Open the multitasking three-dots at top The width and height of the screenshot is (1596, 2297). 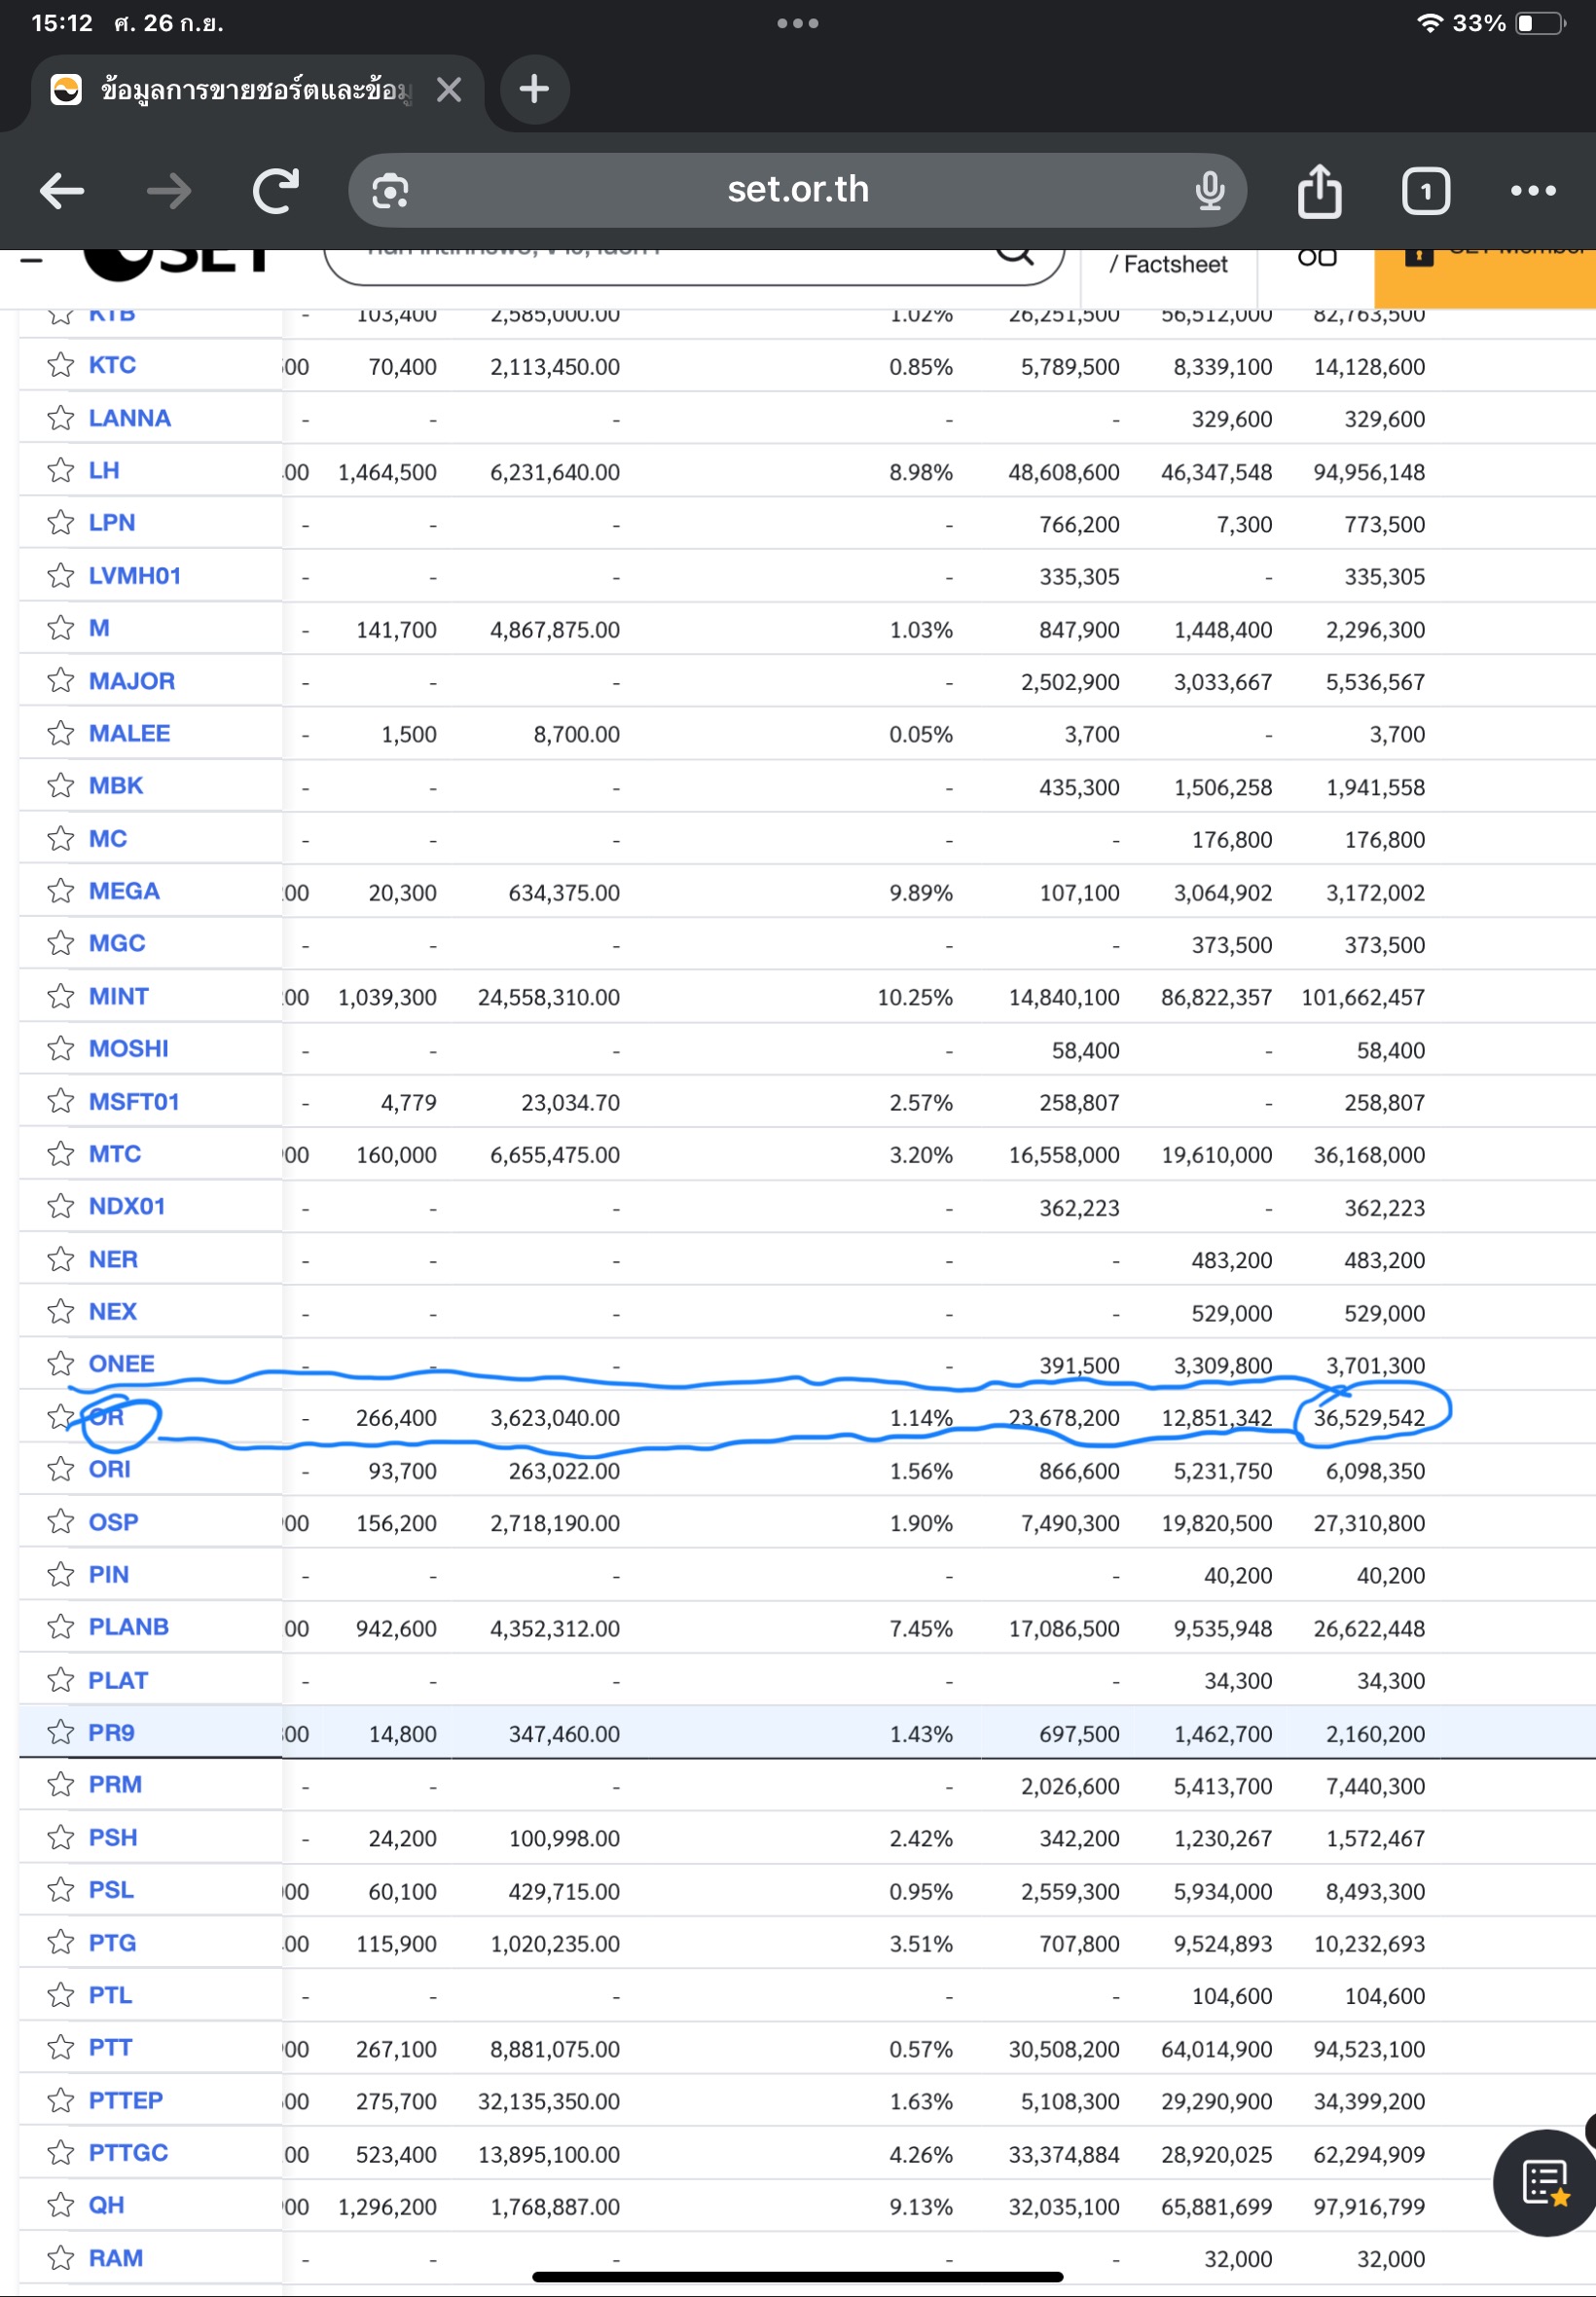pos(797,23)
